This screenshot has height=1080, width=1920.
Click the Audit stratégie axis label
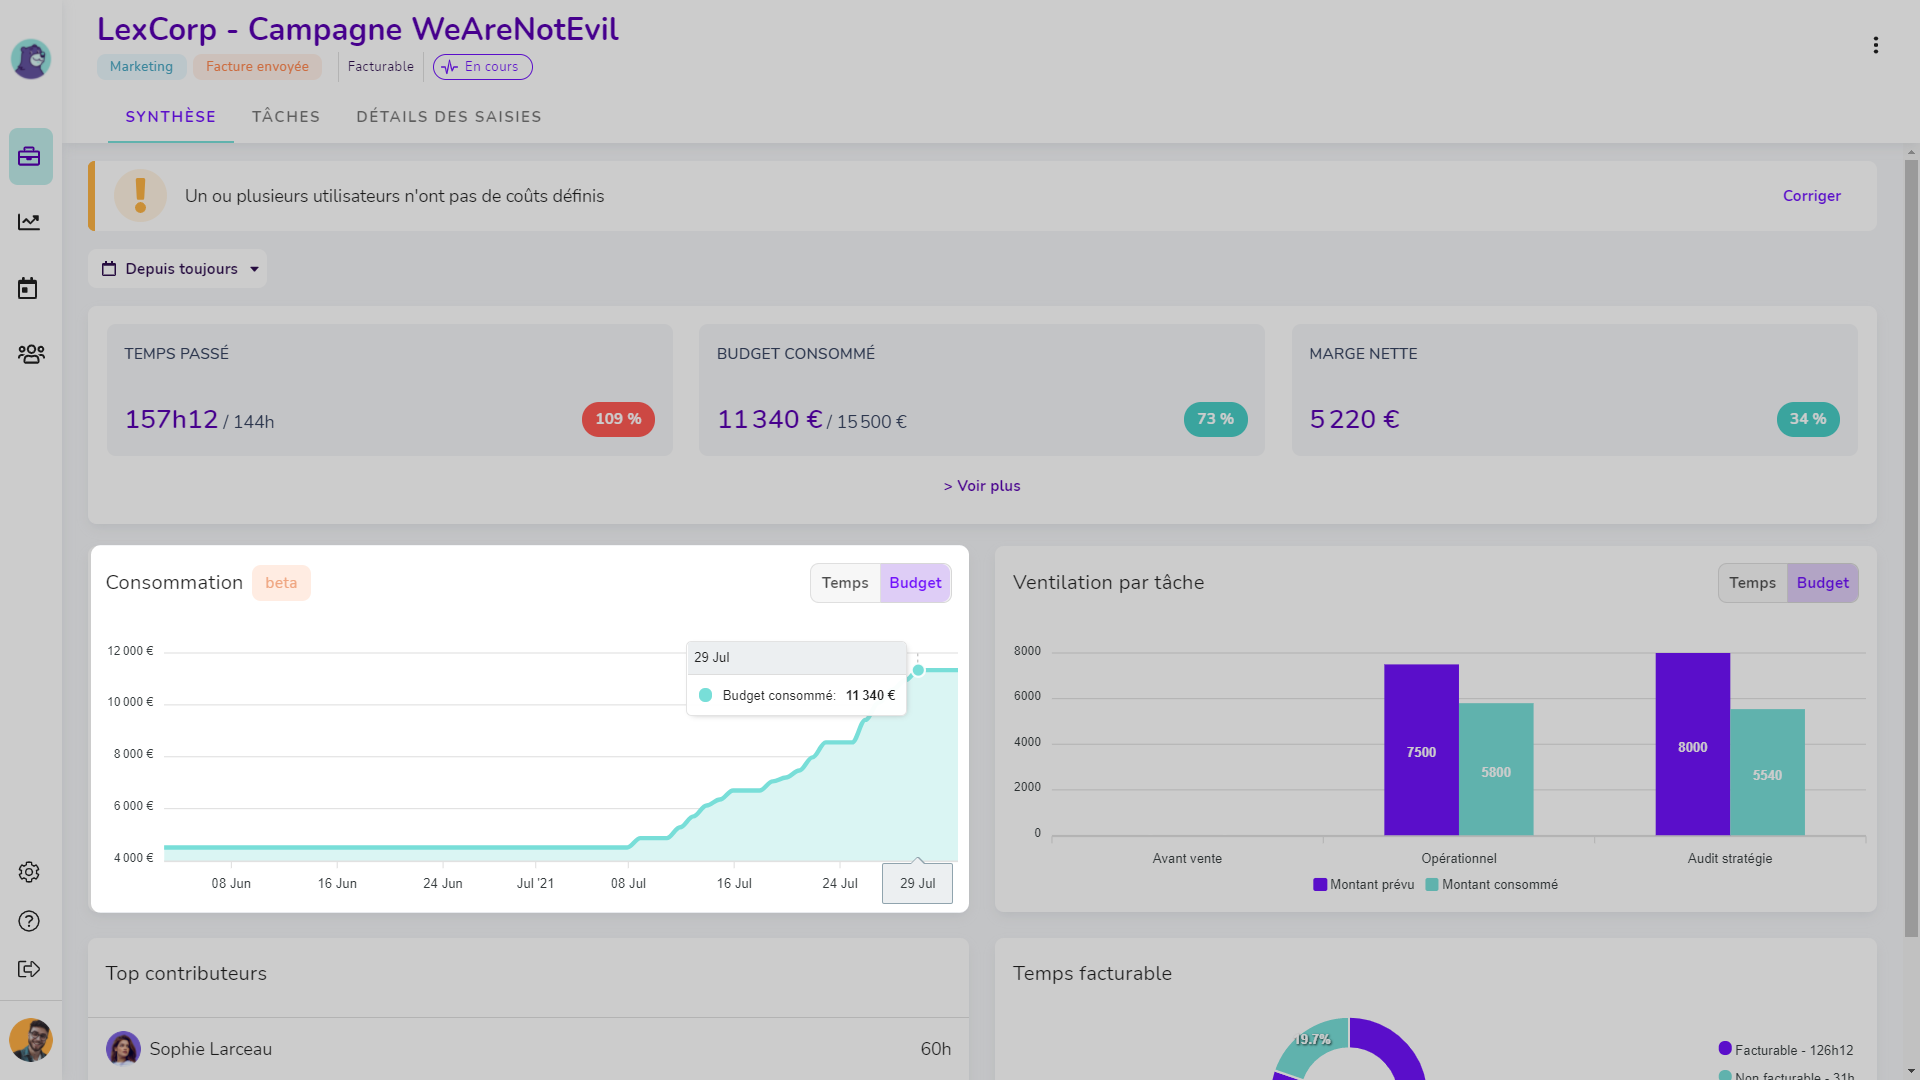(x=1730, y=859)
